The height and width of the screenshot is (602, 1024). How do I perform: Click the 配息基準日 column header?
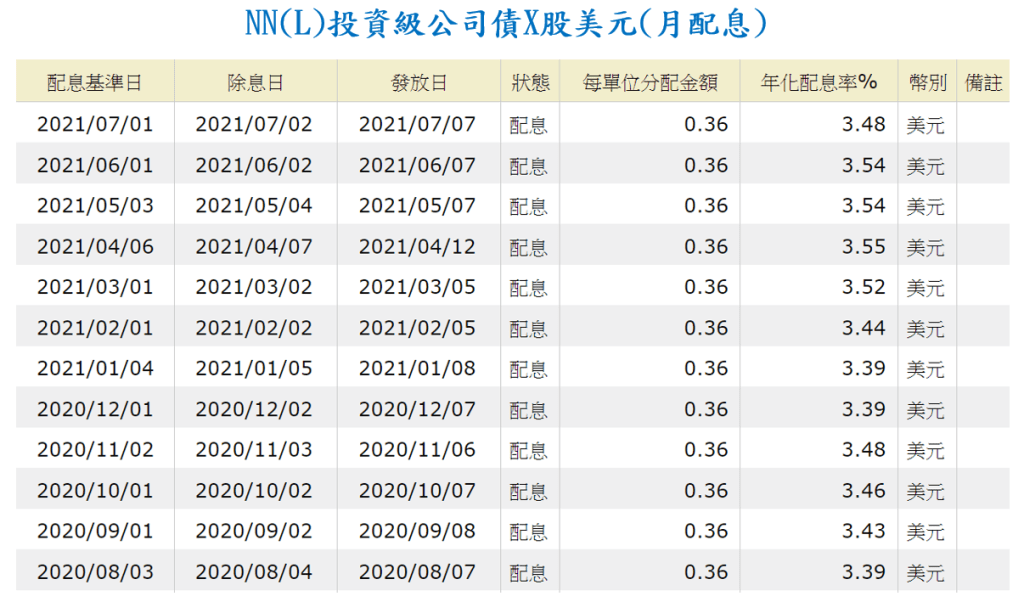pos(95,83)
